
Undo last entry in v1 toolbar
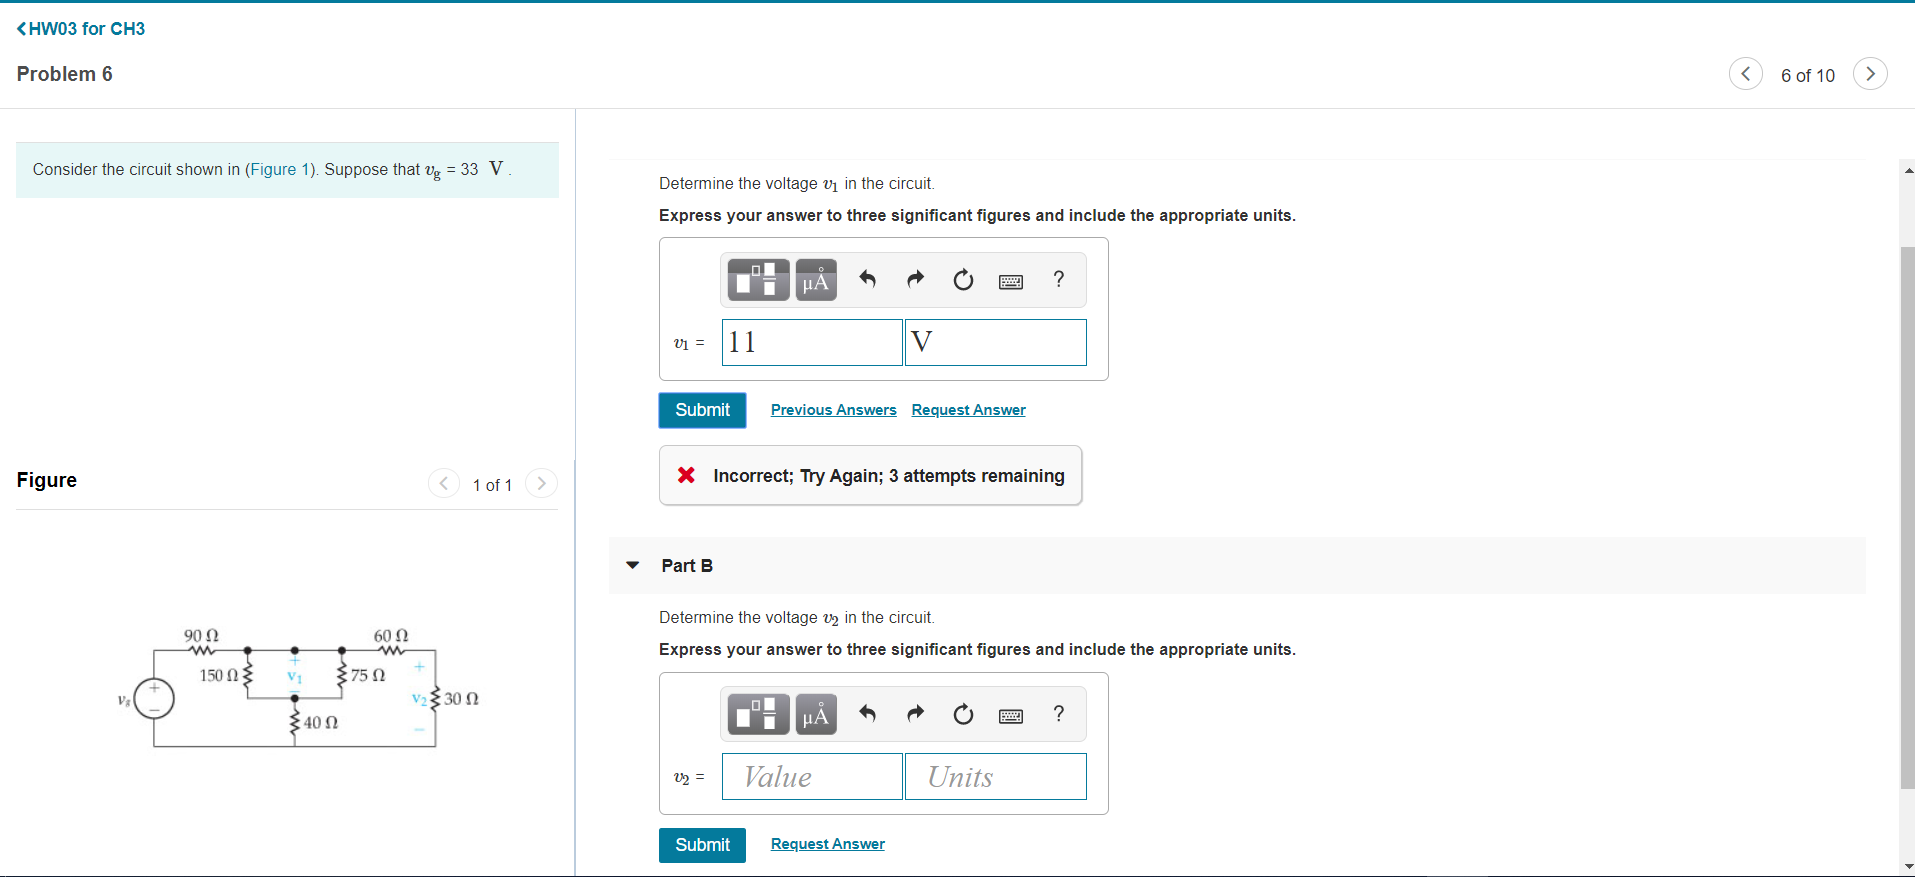867,280
